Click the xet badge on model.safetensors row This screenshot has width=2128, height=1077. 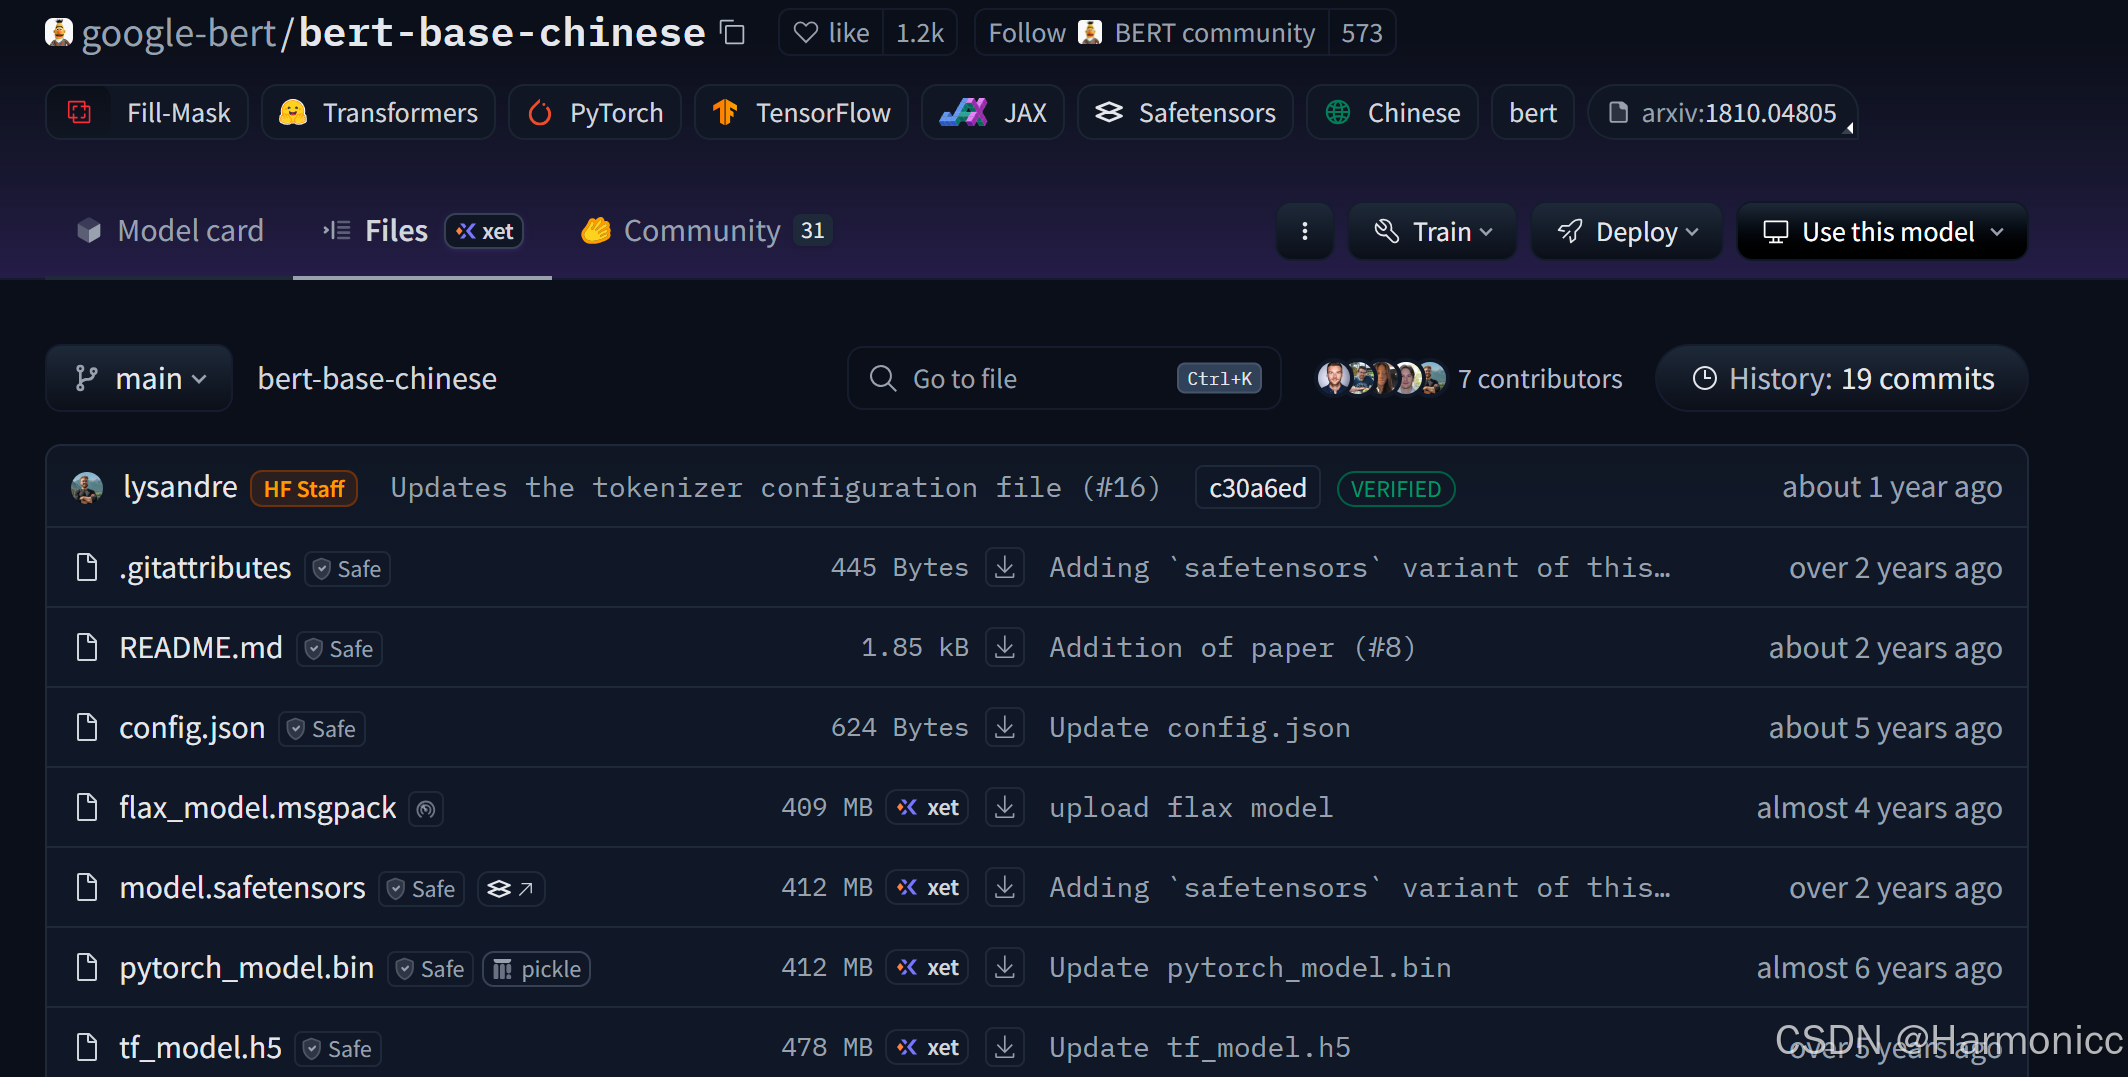(927, 887)
